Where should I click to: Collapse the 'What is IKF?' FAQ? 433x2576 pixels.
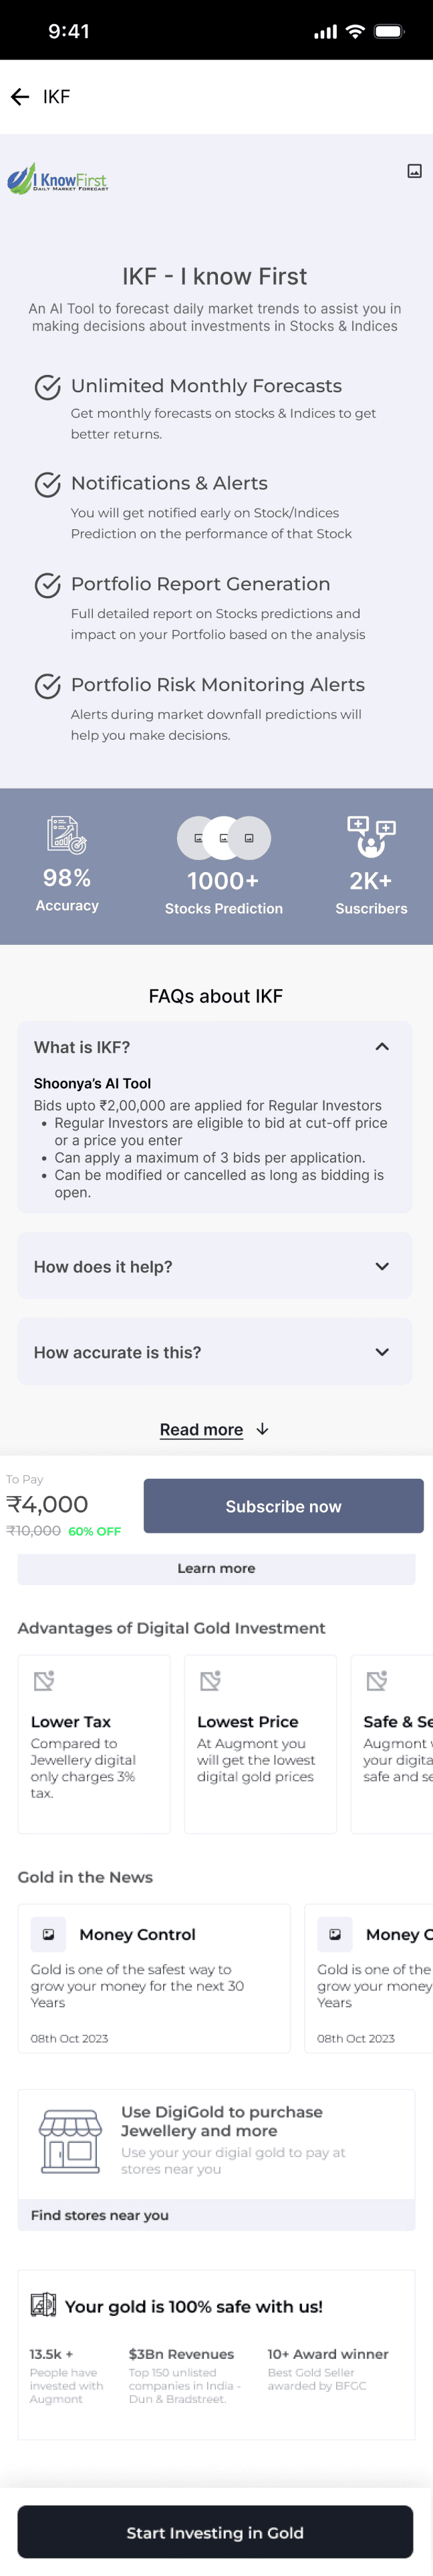pyautogui.click(x=382, y=1047)
